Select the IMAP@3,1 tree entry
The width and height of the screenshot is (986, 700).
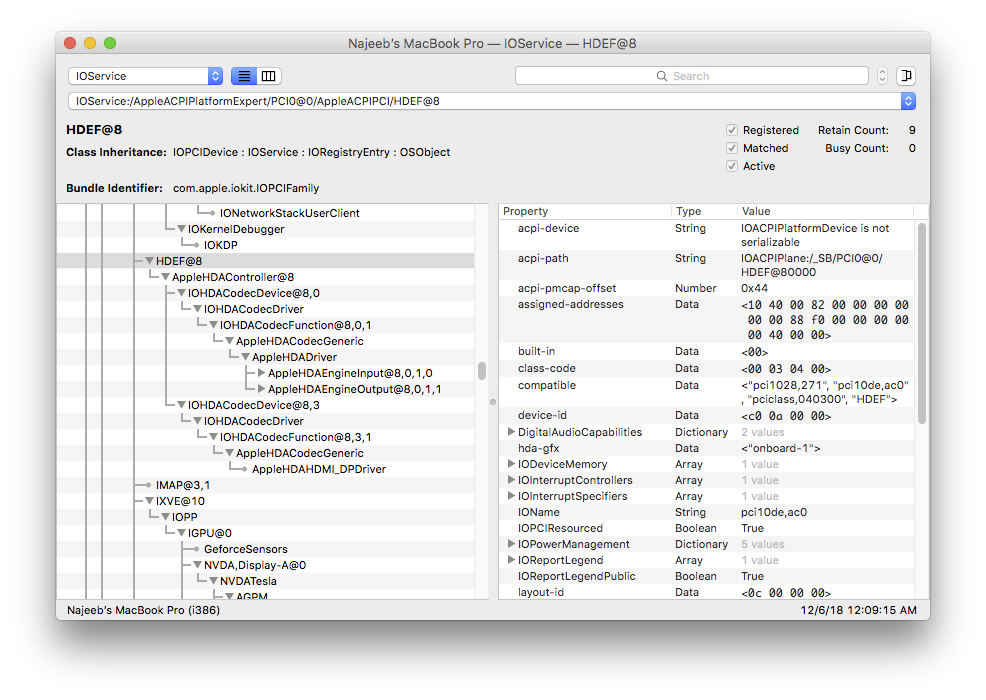click(x=183, y=485)
